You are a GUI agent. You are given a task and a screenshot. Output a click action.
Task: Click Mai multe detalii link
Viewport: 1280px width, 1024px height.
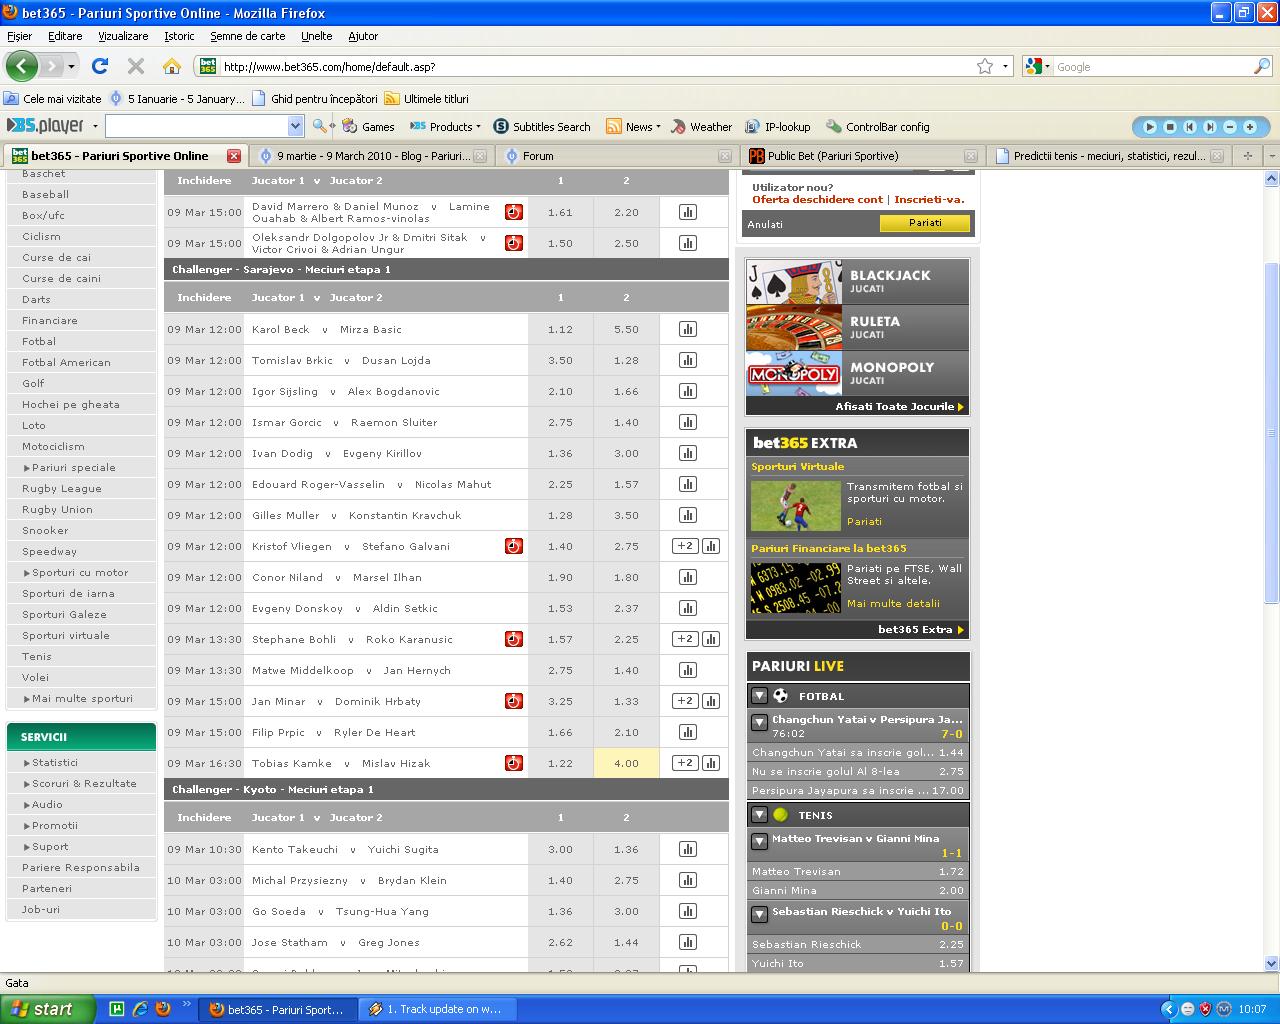(x=893, y=604)
